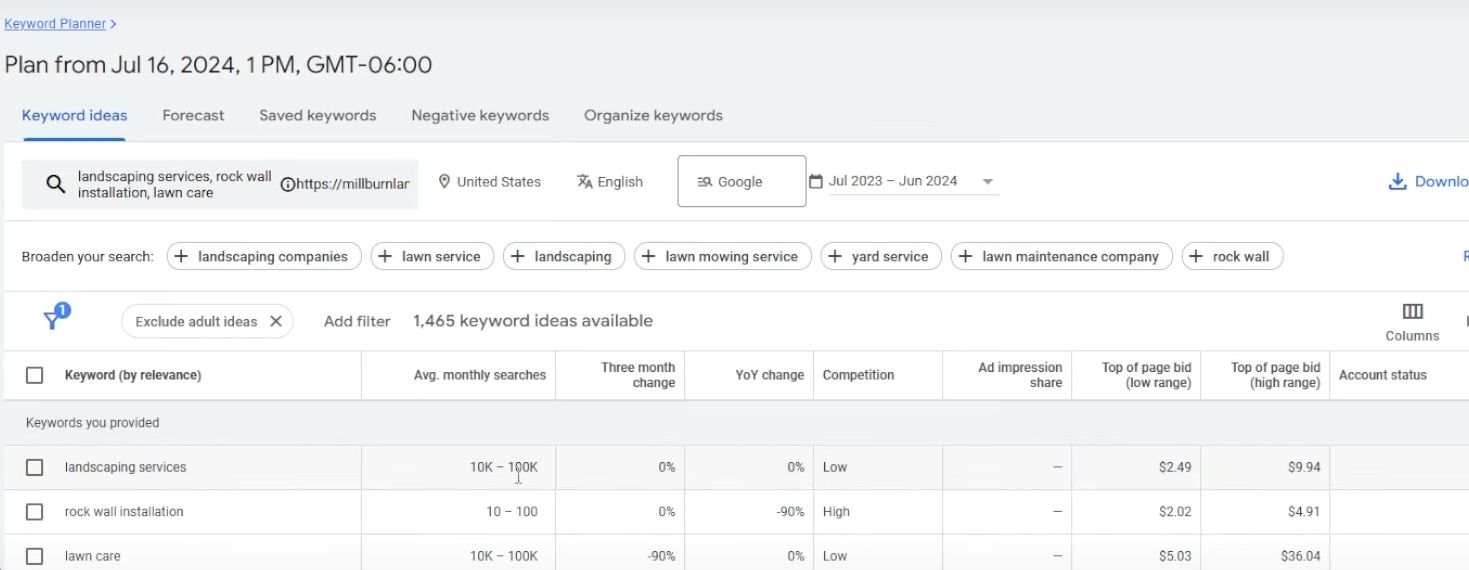
Task: Click '1,465 keyword ideas available' text
Action: pyautogui.click(x=533, y=321)
